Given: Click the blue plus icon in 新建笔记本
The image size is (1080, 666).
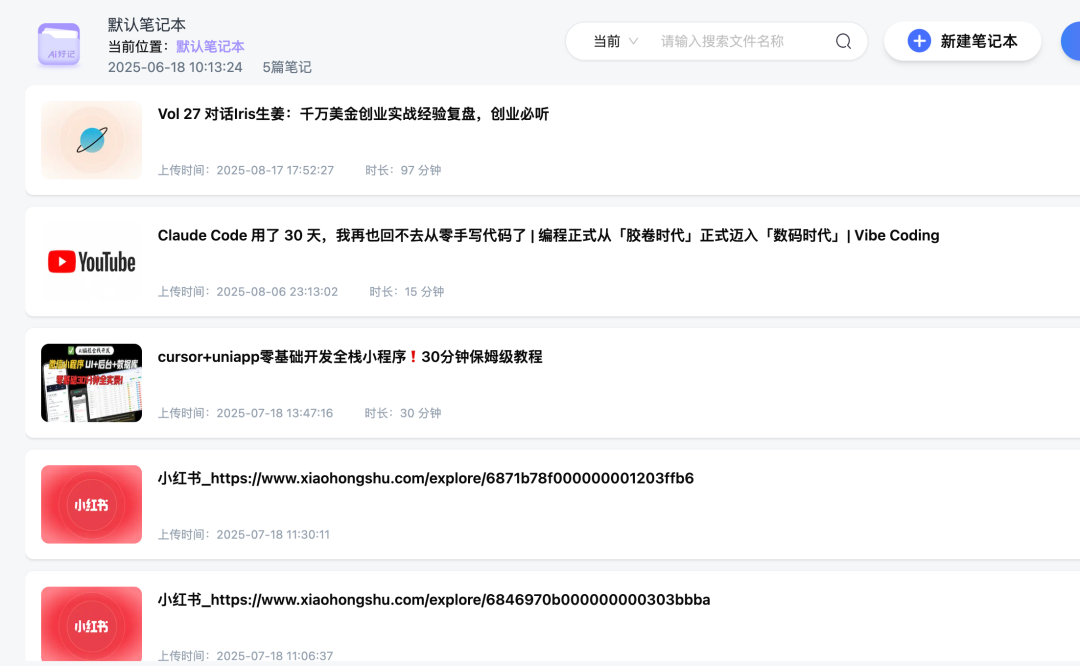Looking at the screenshot, I should [x=919, y=41].
